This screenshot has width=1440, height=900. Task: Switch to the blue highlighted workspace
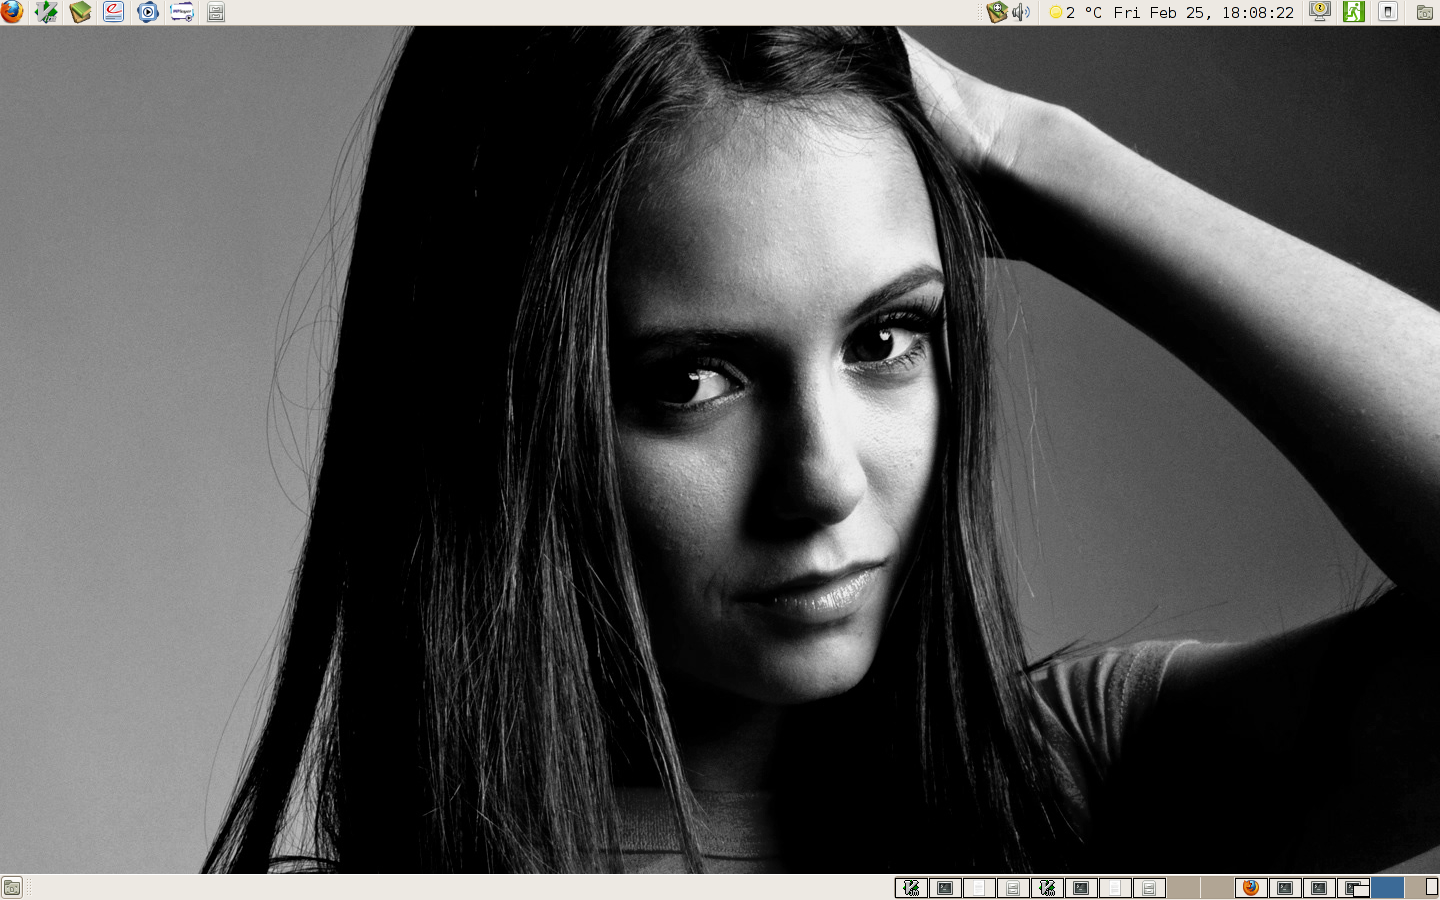pos(1387,887)
